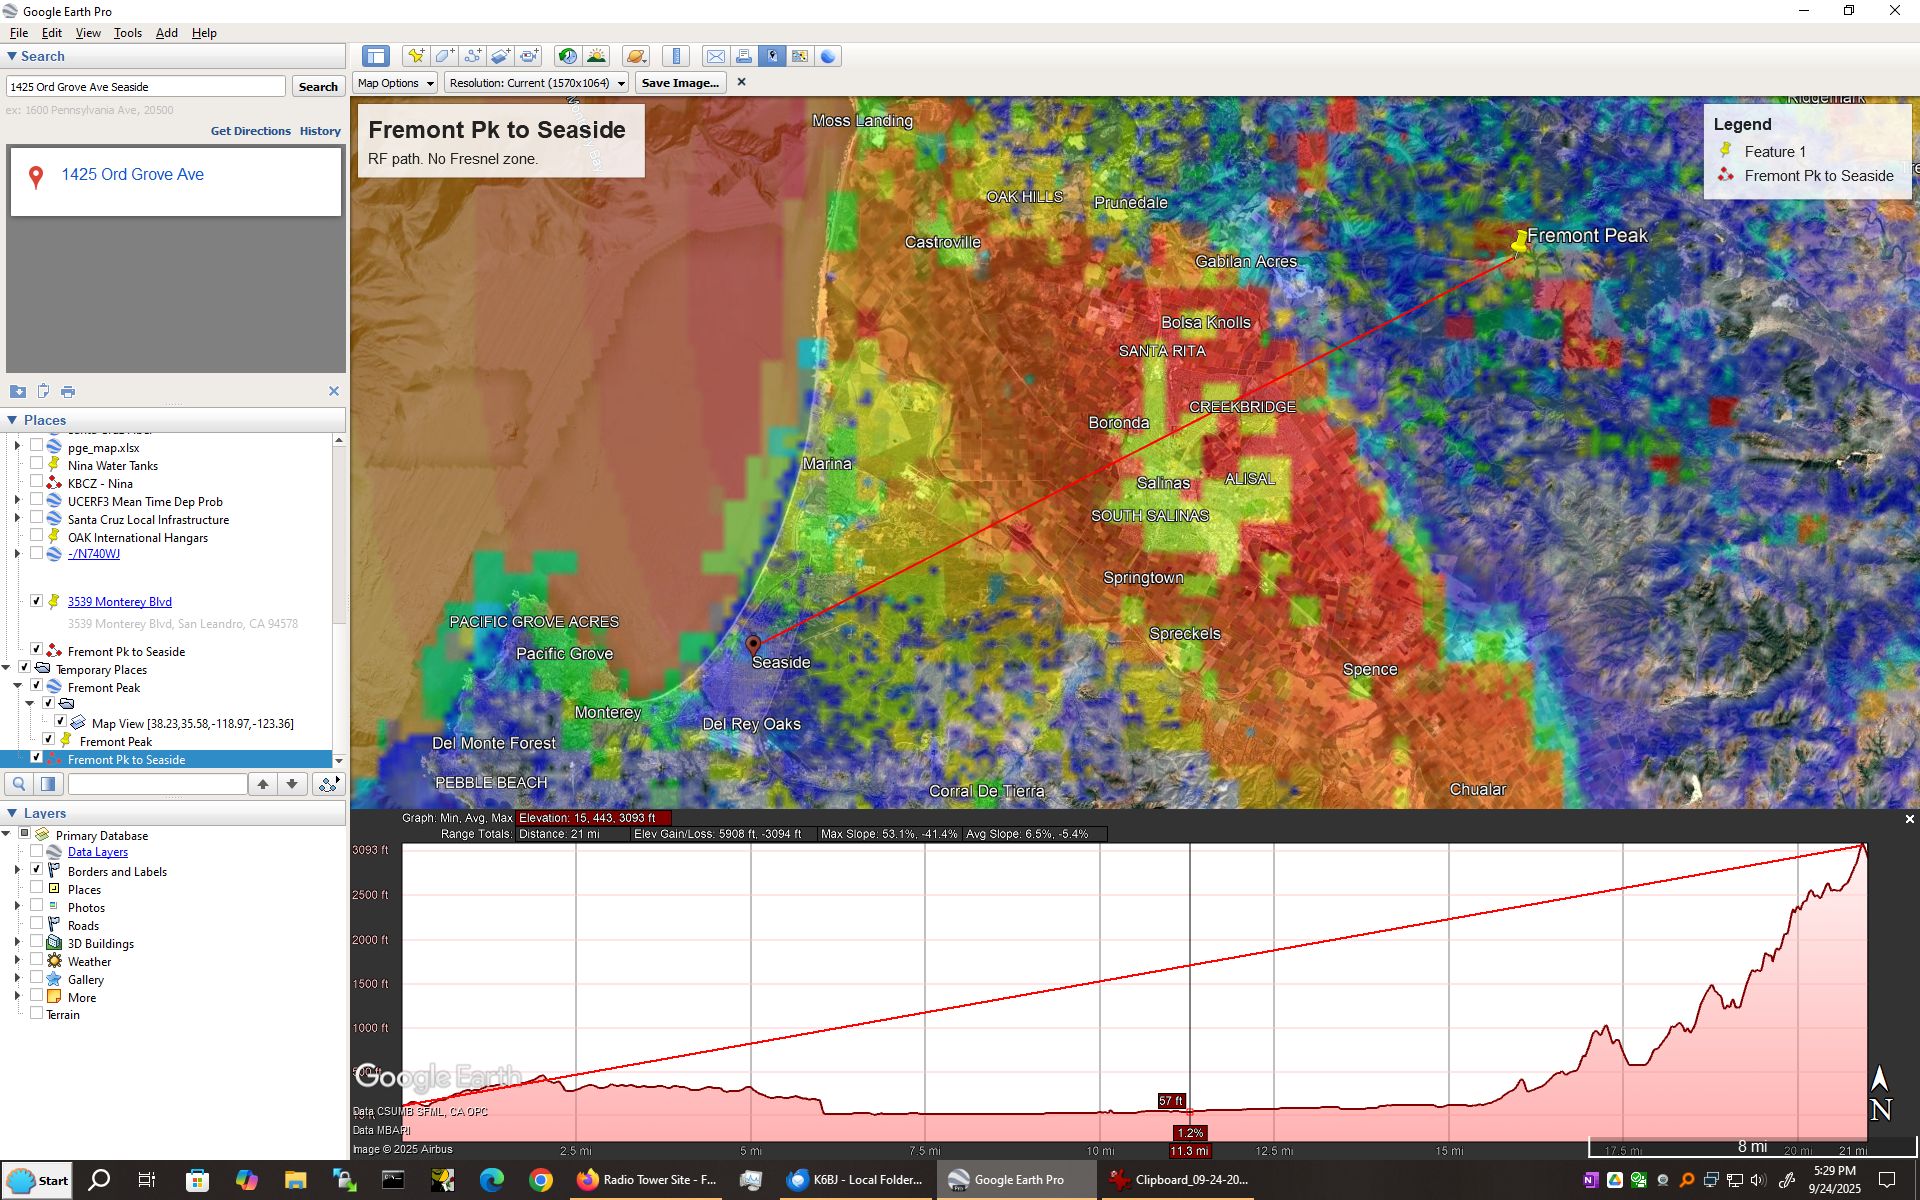The image size is (1920, 1200).
Task: Open the historical imagery clock tool
Action: point(567,56)
